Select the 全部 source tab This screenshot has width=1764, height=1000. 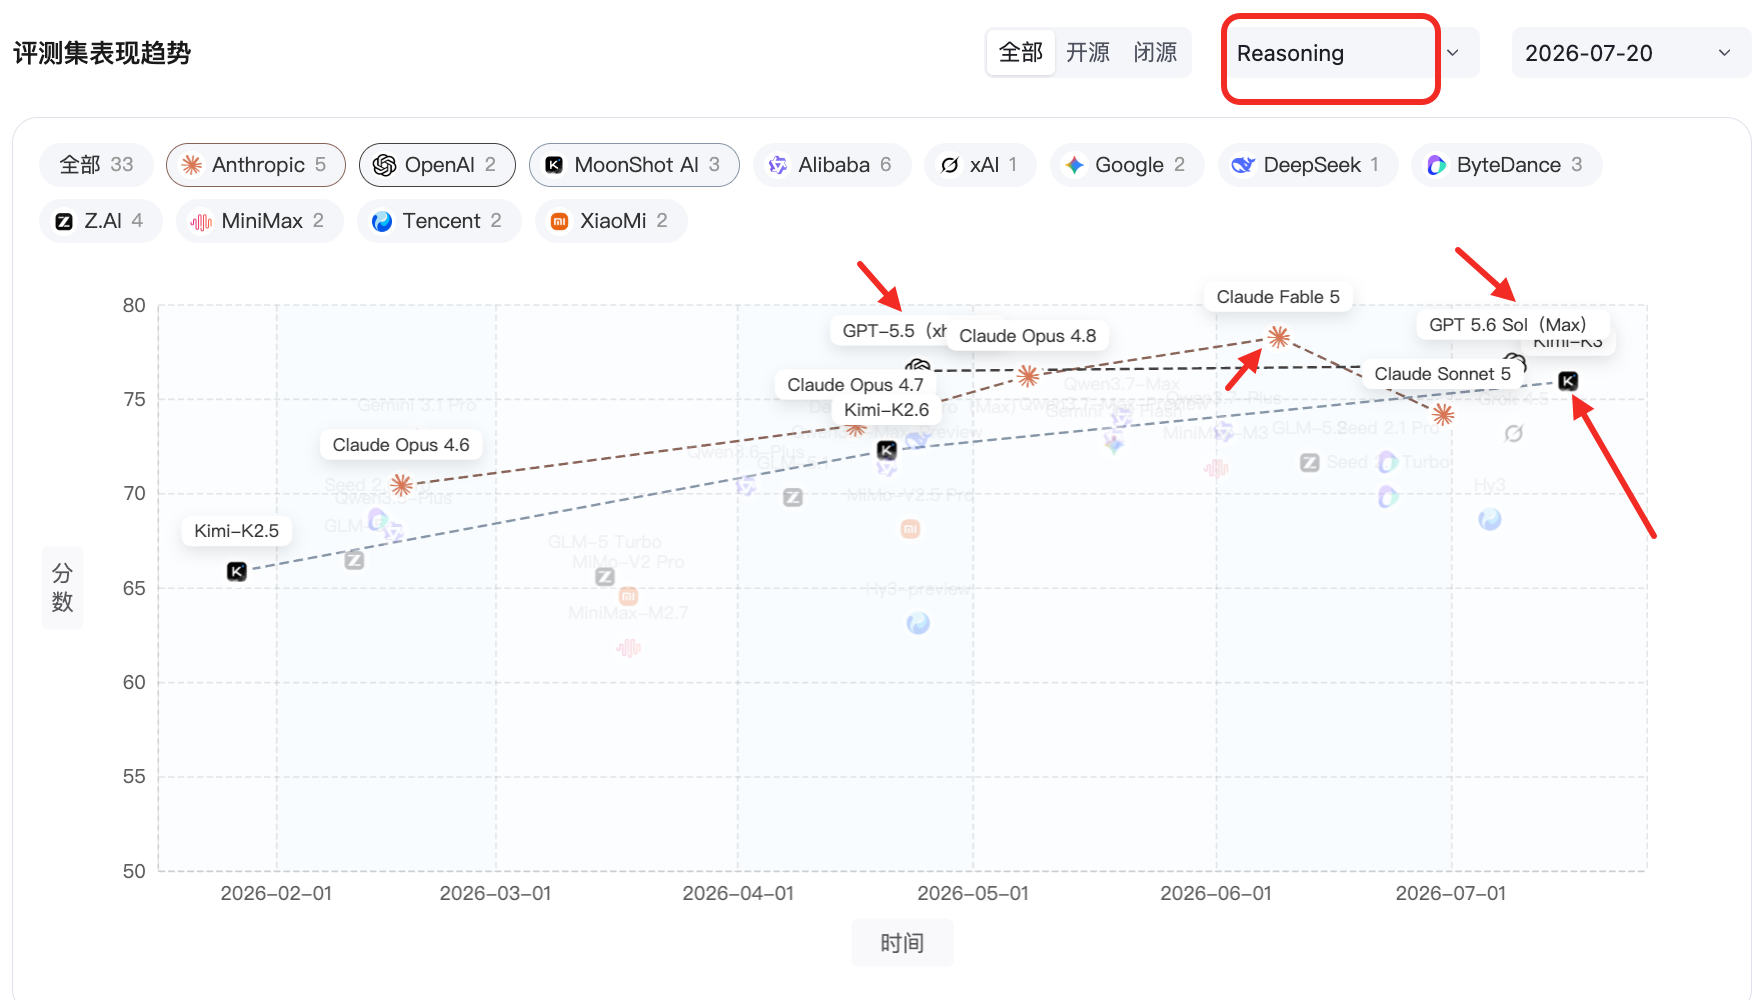pyautogui.click(x=1021, y=53)
